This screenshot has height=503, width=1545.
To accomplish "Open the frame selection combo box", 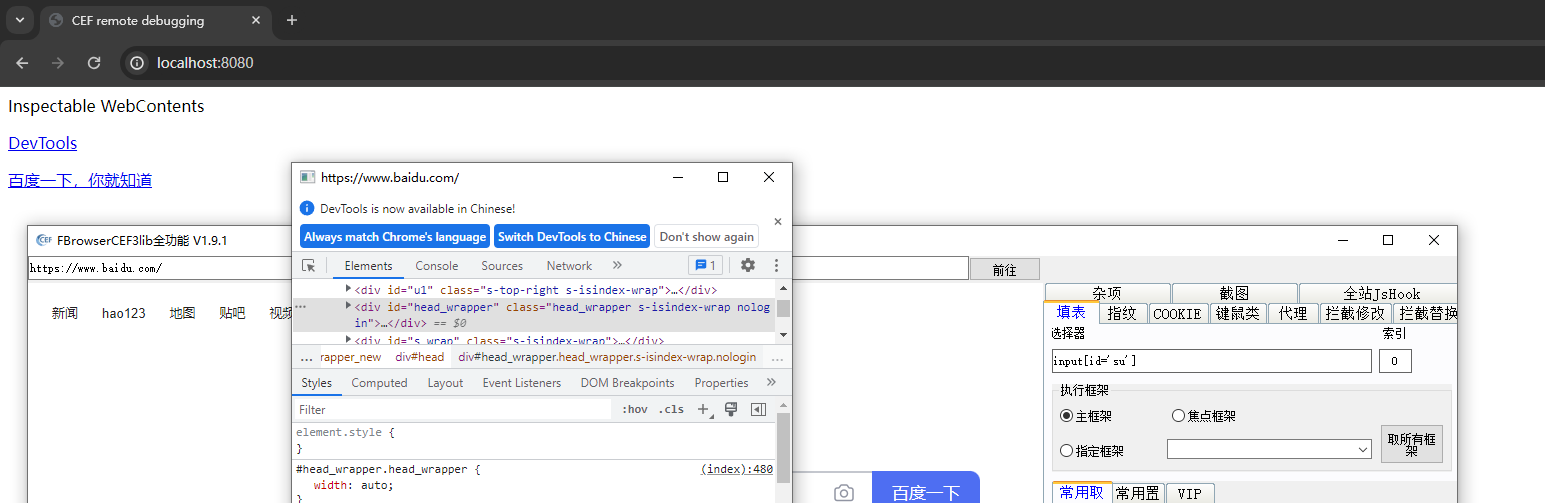I will click(1269, 450).
